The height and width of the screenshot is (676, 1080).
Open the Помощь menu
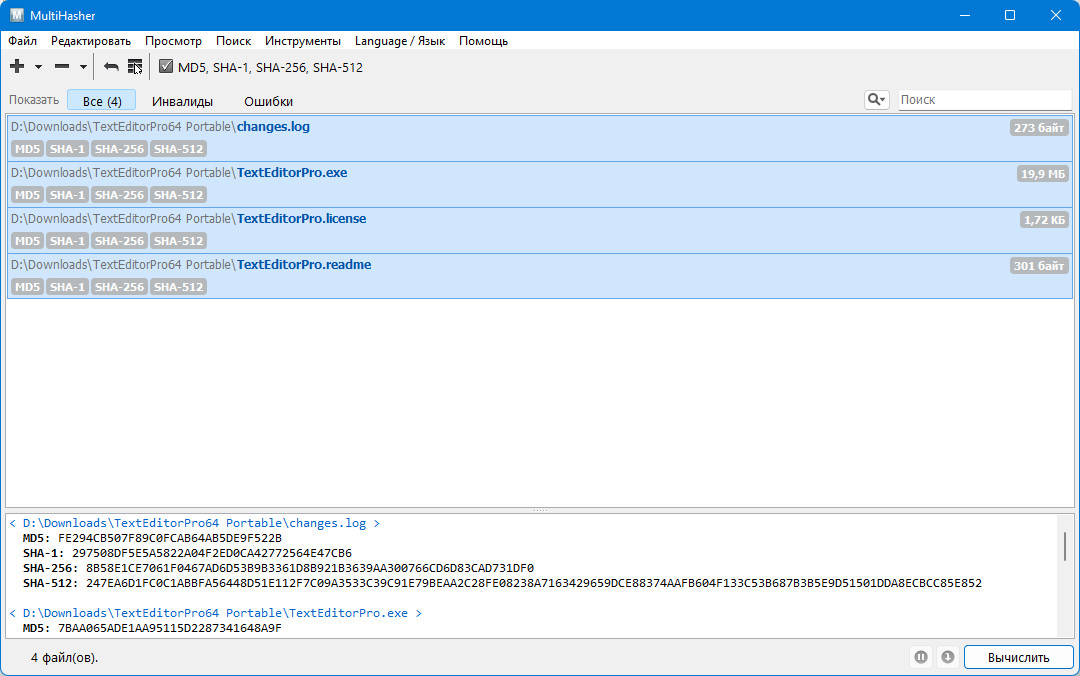[484, 41]
